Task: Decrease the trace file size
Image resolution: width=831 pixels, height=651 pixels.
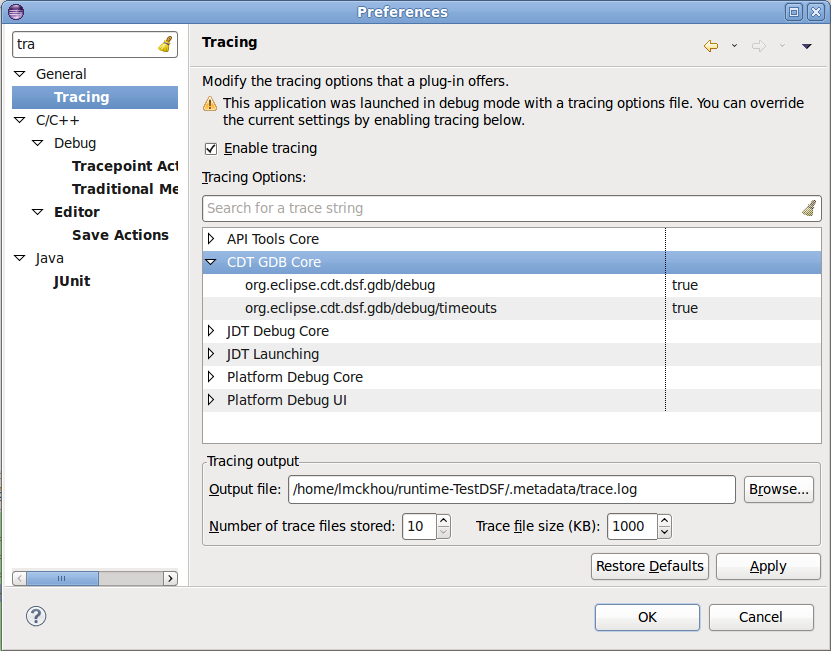Action: [665, 532]
